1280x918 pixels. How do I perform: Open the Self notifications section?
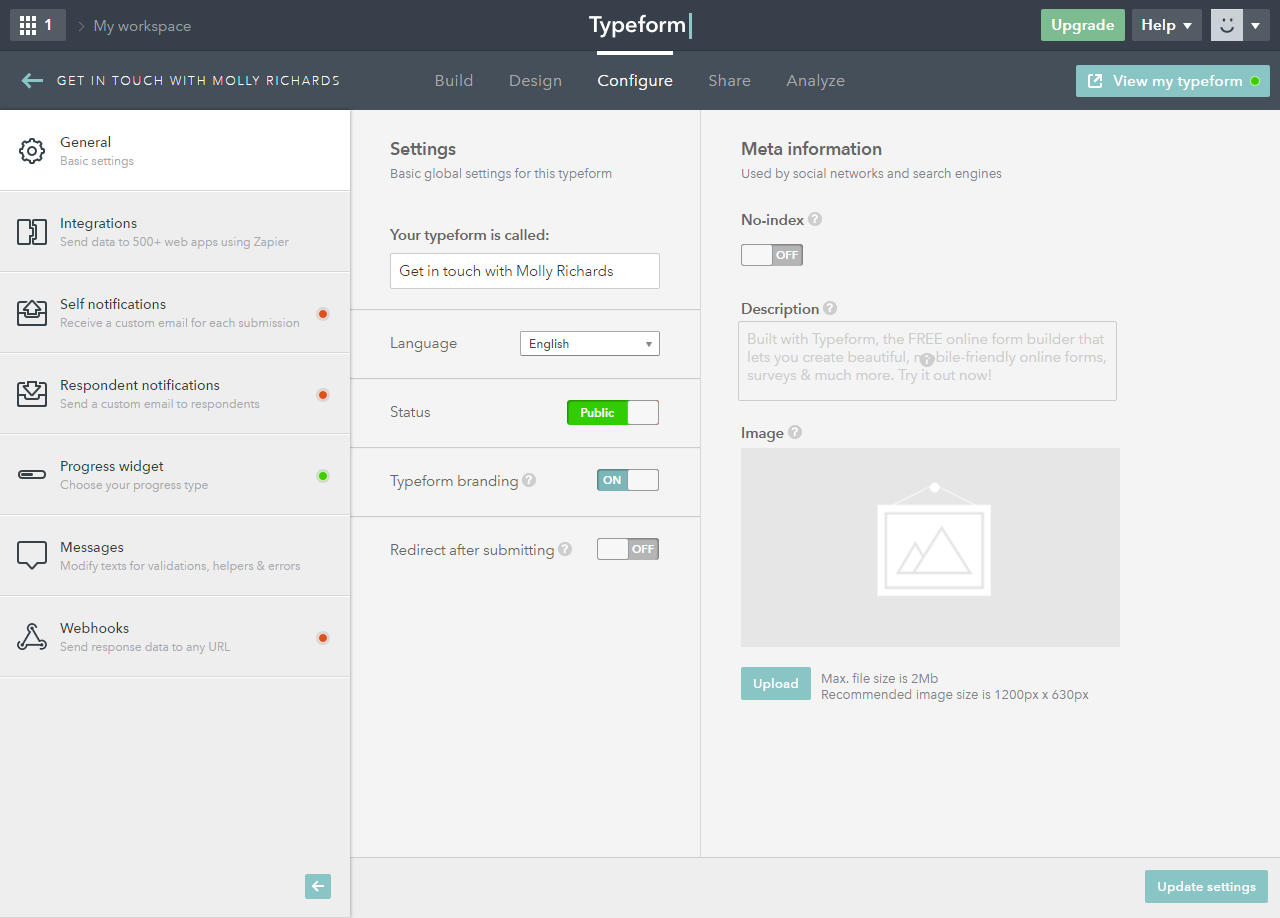pos(175,313)
